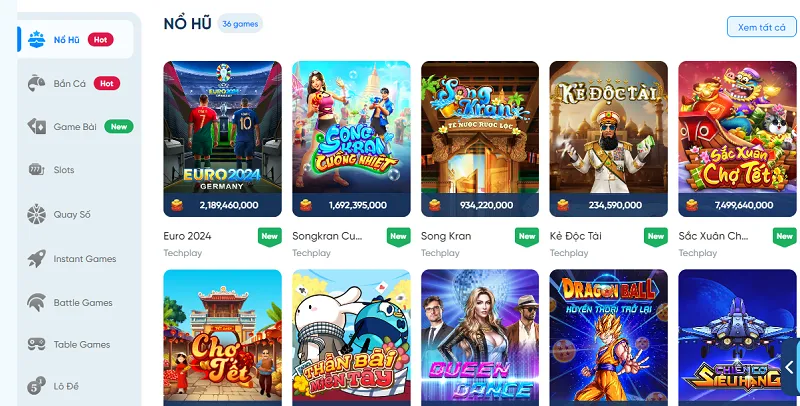Open the Thần Bài Miền Tây thumbnail
Screen dimensions: 800x406
[351, 338]
